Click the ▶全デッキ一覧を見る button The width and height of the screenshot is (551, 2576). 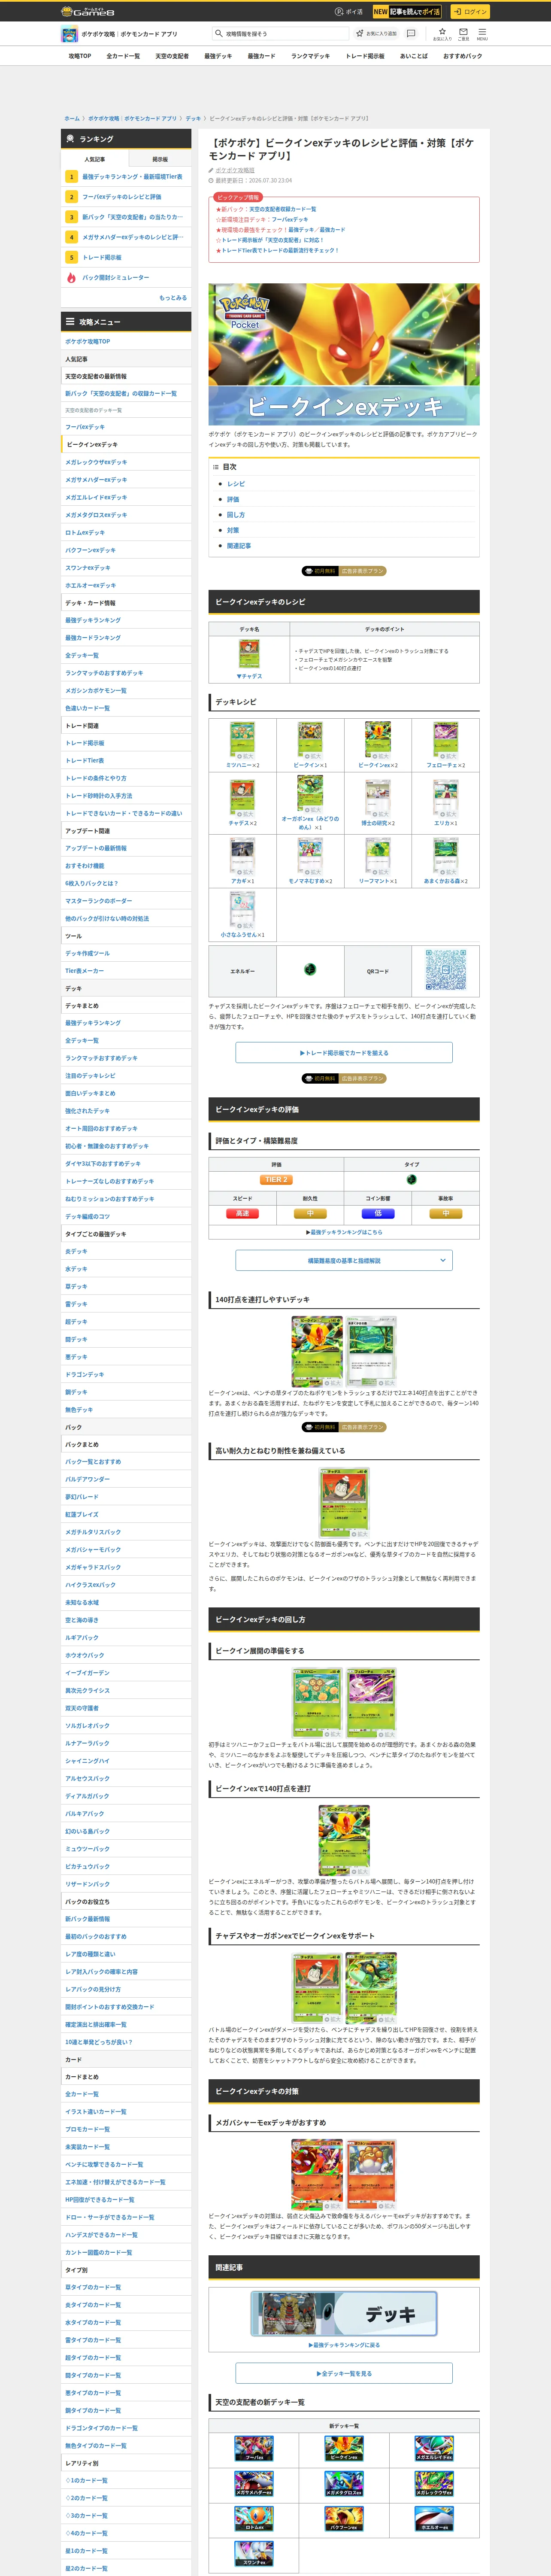[344, 2373]
